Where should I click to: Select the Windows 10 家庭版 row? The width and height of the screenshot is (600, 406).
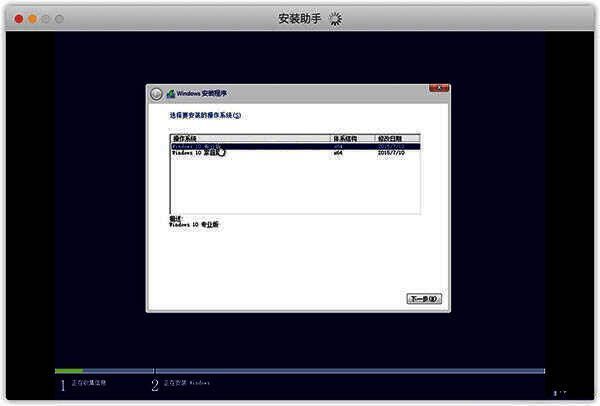click(x=295, y=153)
